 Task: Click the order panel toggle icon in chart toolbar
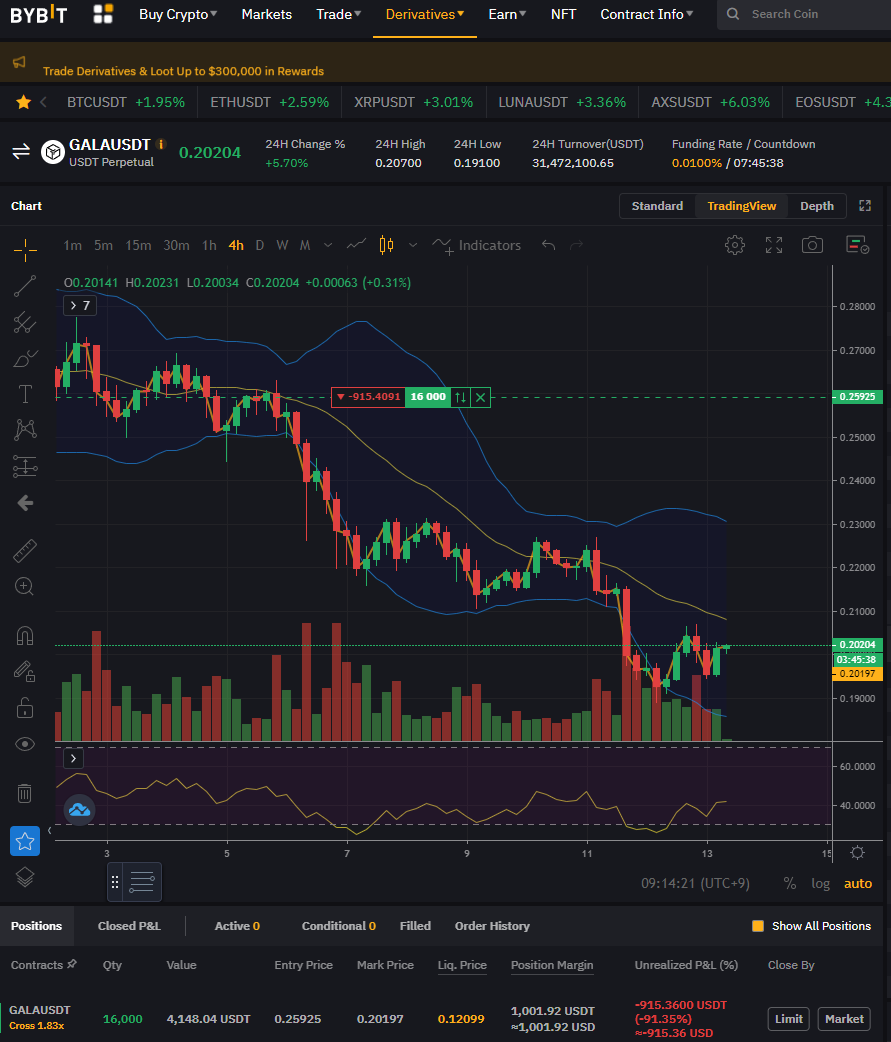(x=857, y=245)
